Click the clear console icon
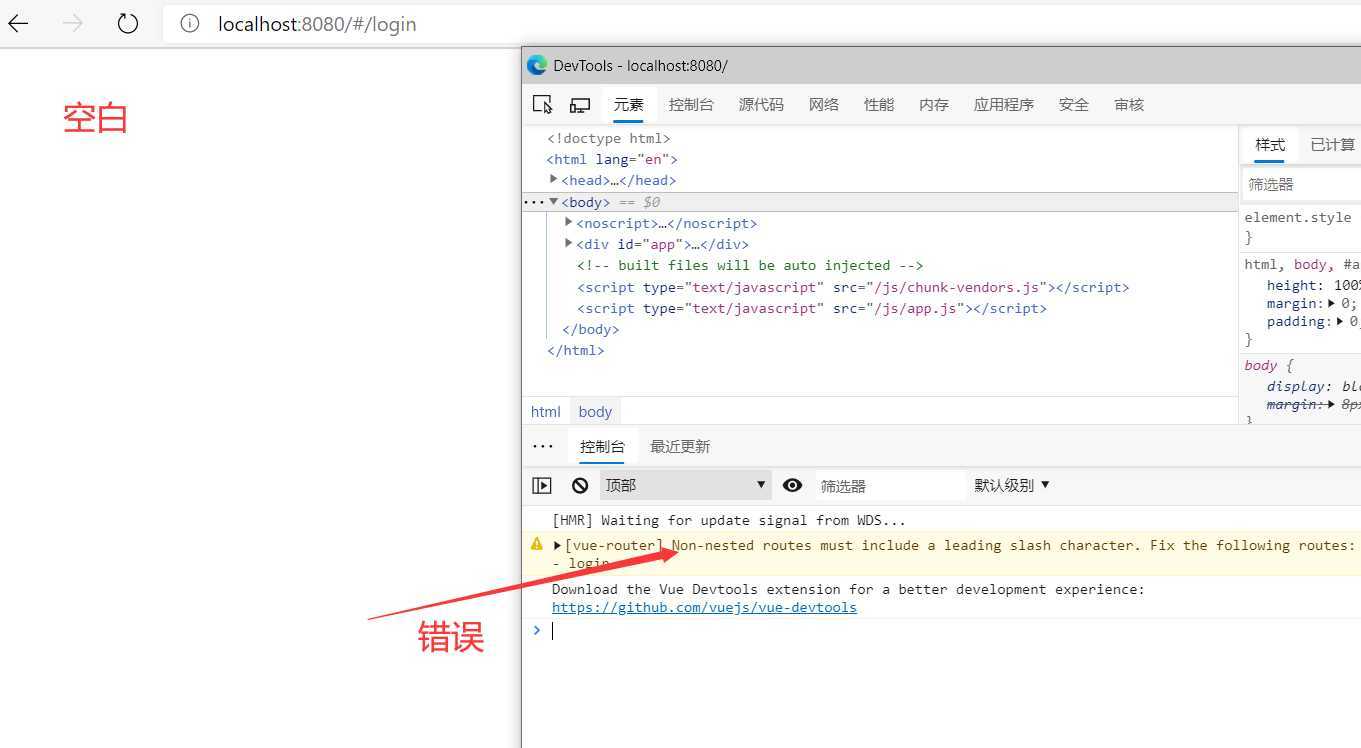This screenshot has height=748, width=1361. (580, 485)
